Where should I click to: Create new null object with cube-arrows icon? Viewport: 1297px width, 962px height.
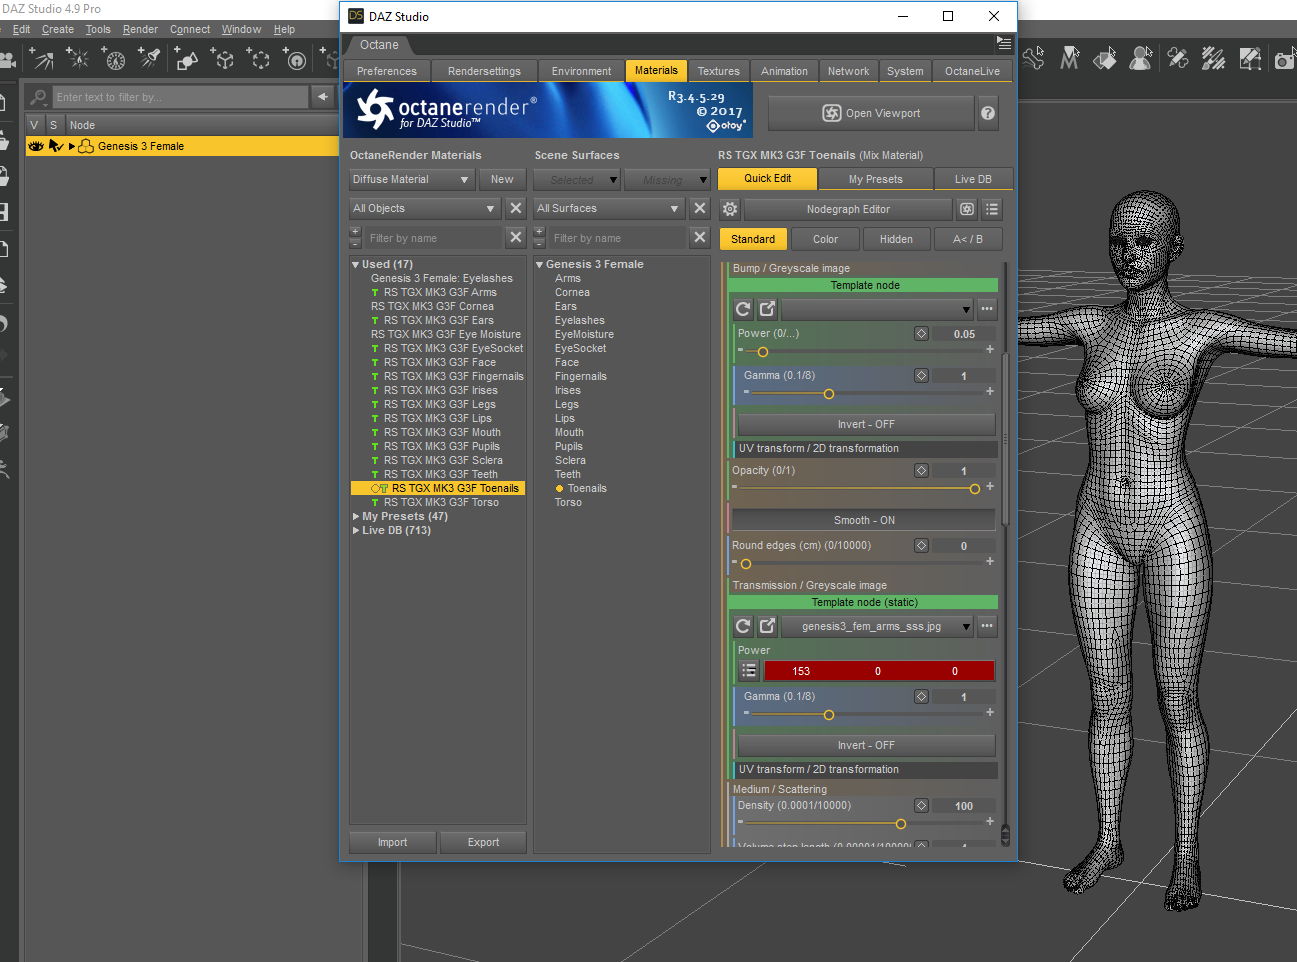pyautogui.click(x=223, y=60)
